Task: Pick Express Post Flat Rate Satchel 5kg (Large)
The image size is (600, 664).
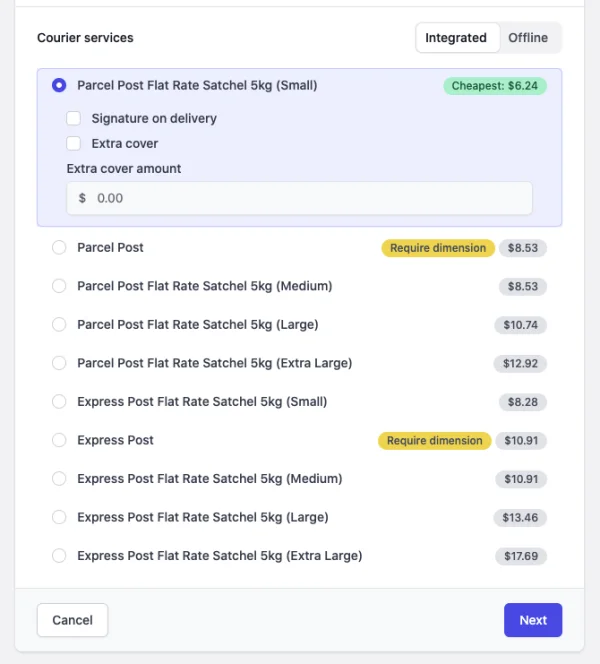Action: pos(59,517)
